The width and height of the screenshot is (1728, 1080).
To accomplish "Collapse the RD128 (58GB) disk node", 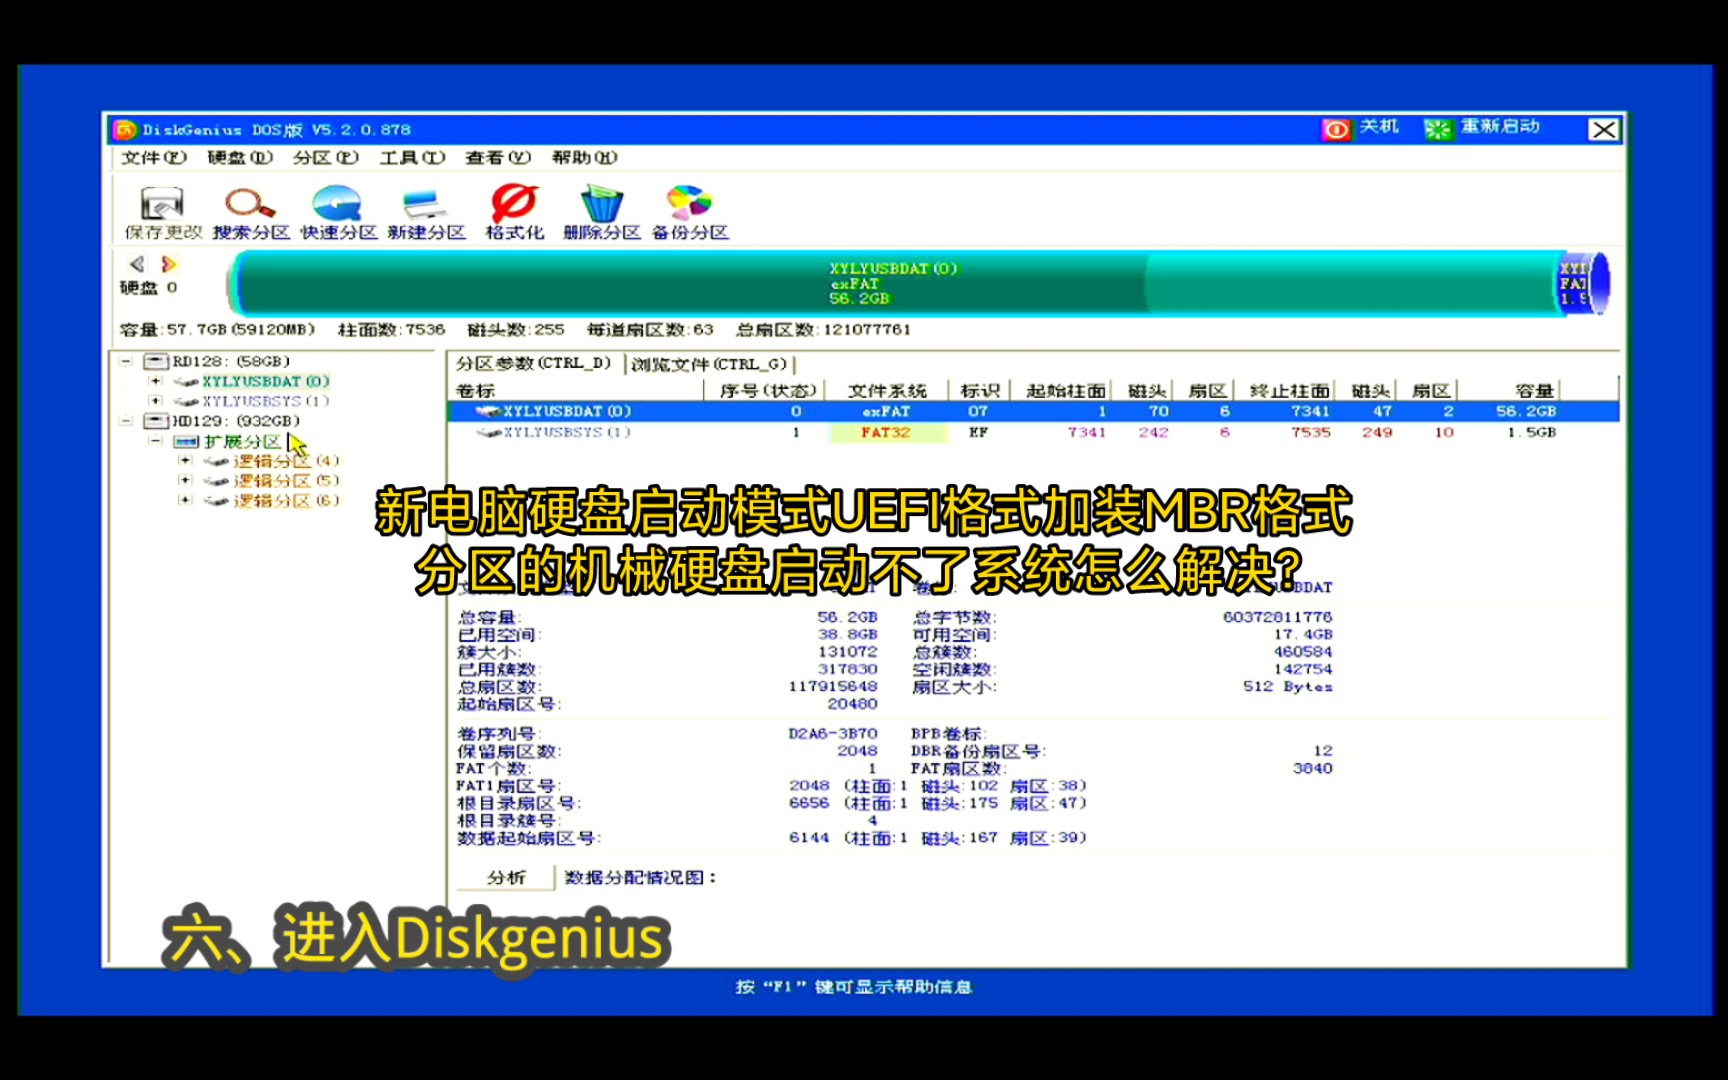I will pyautogui.click(x=125, y=361).
